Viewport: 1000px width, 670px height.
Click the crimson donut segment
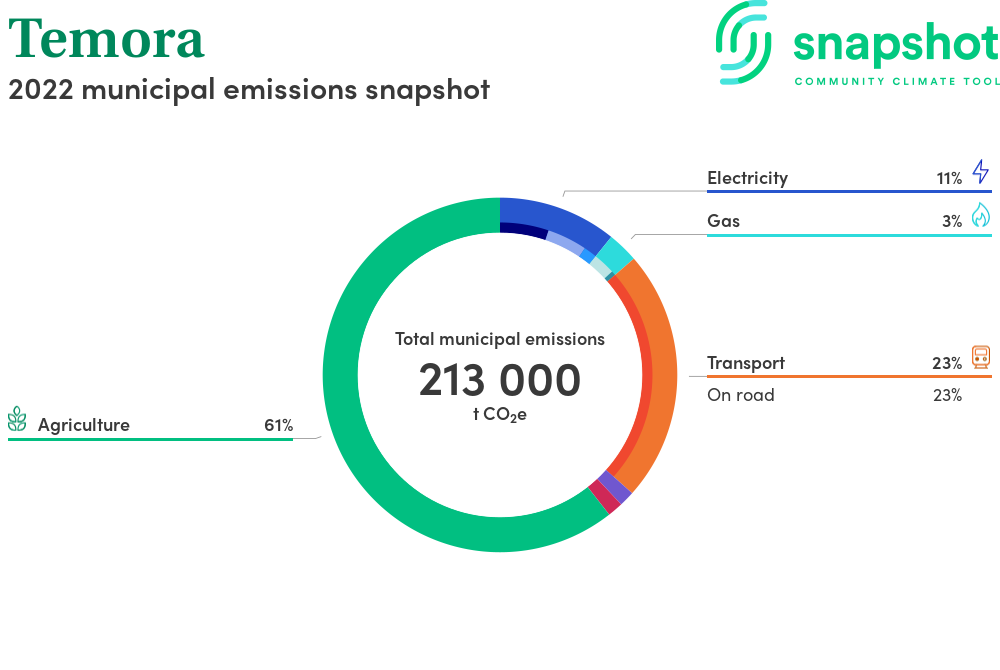point(605,497)
